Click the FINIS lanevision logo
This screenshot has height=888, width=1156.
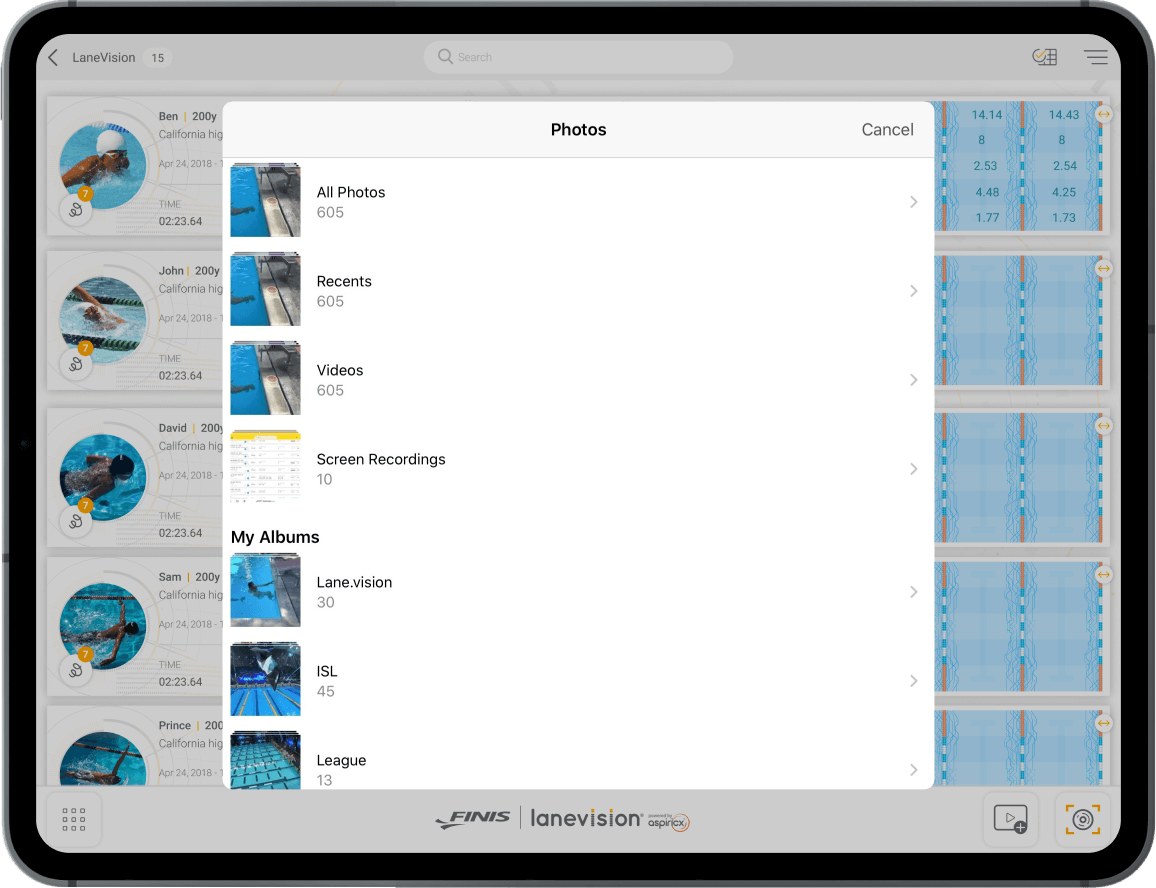tap(563, 819)
